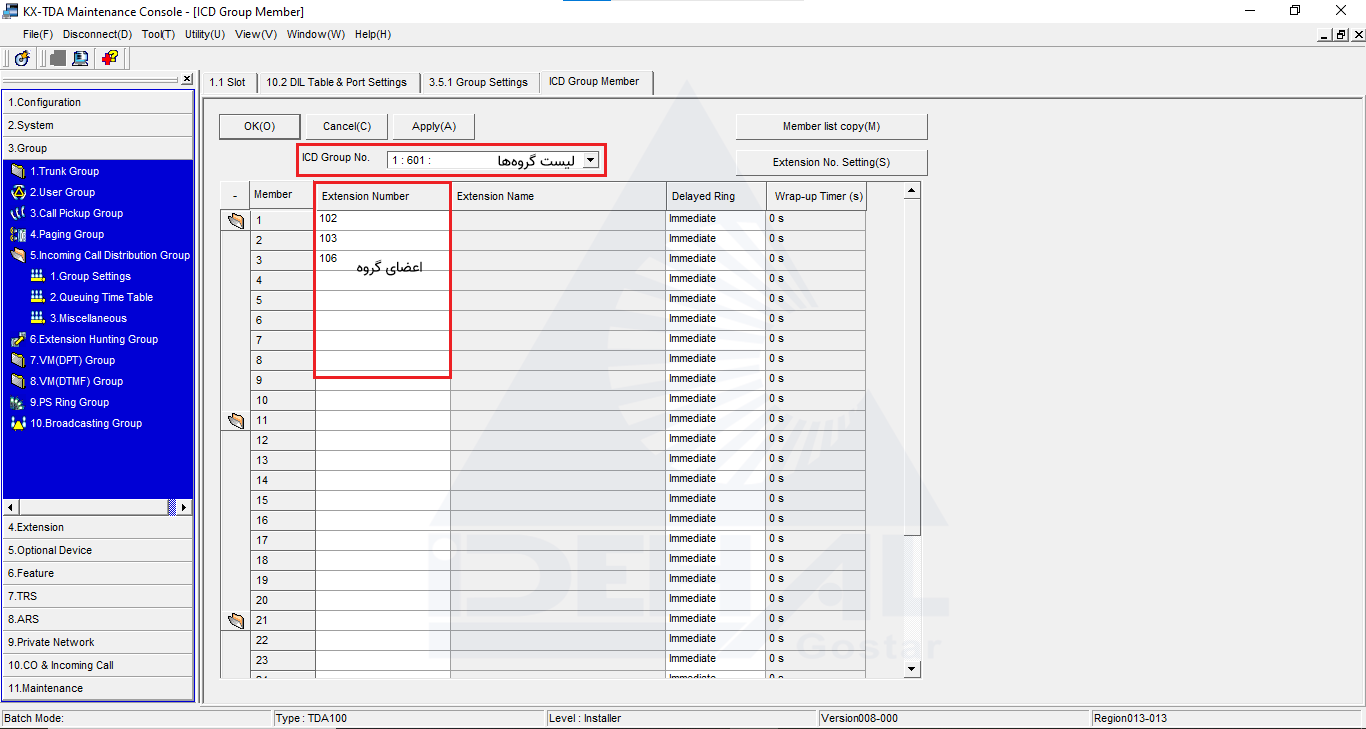Screen dimensions: 1366x729
Task: Click the hand icon beside member 11
Action: [x=235, y=421]
